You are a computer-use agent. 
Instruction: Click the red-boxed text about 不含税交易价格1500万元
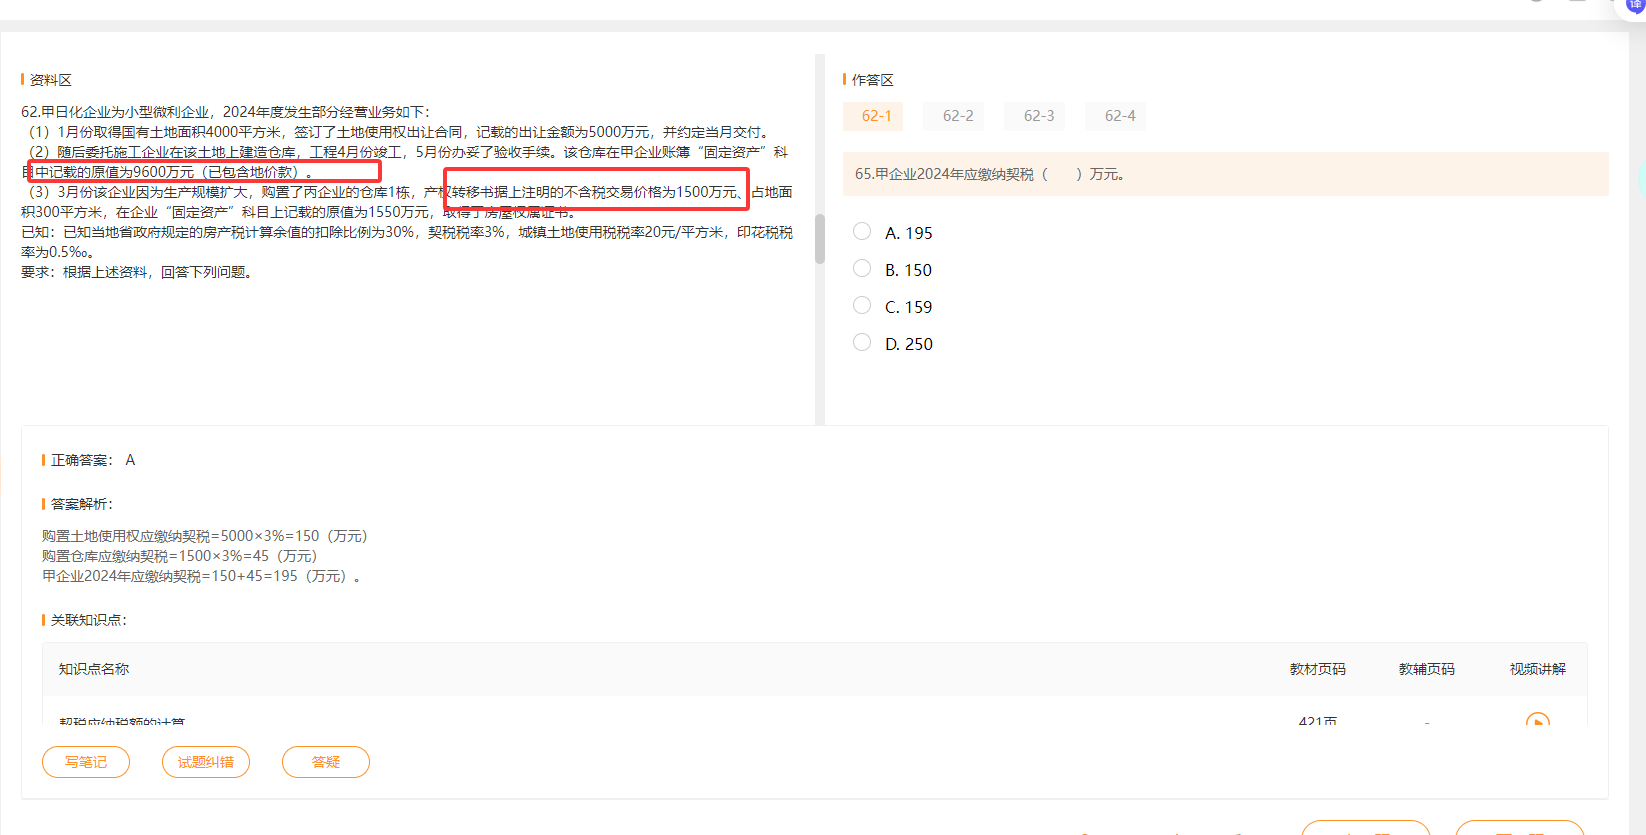[x=596, y=191]
